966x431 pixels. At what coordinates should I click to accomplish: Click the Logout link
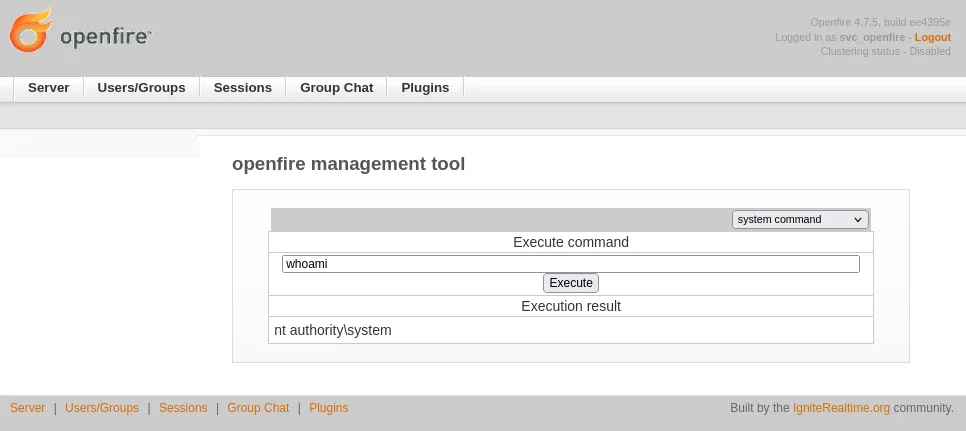[933, 38]
